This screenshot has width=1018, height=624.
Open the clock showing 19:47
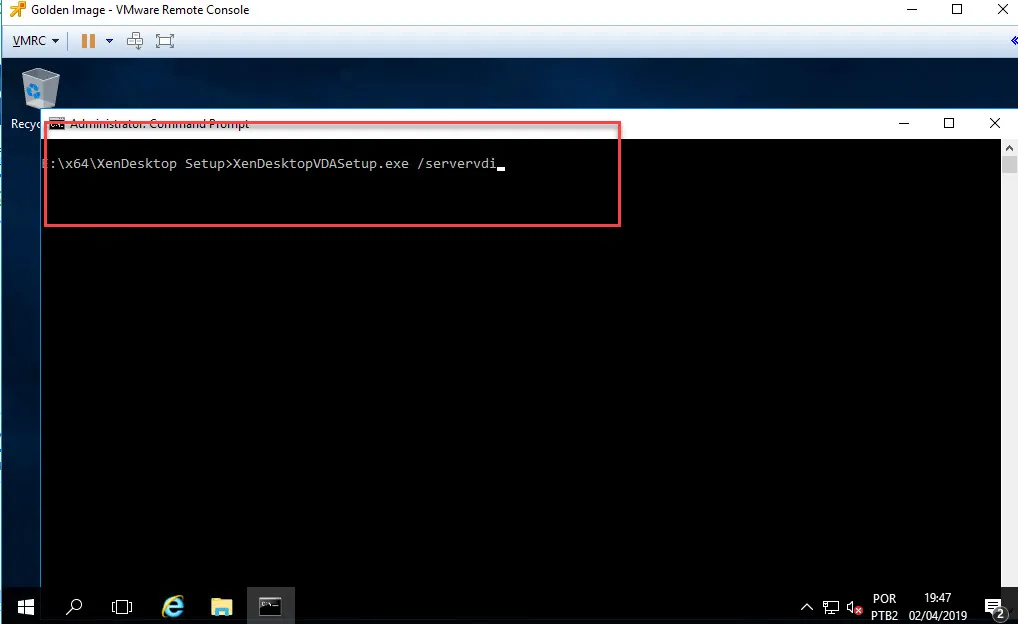(x=938, y=606)
